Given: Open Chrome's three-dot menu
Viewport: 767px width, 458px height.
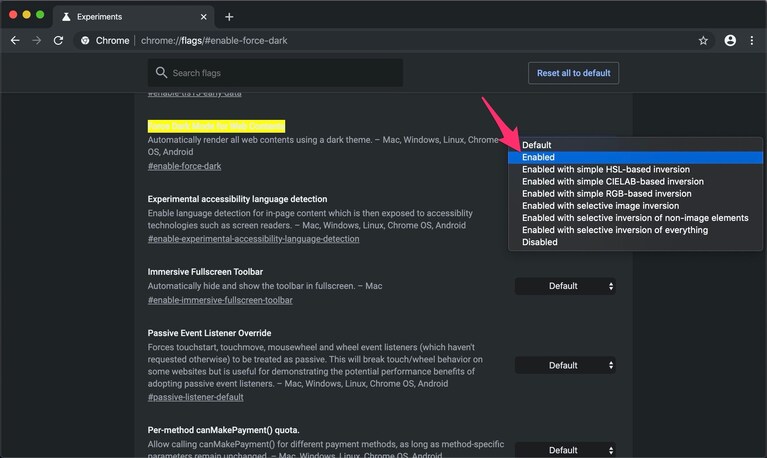Looking at the screenshot, I should point(752,41).
